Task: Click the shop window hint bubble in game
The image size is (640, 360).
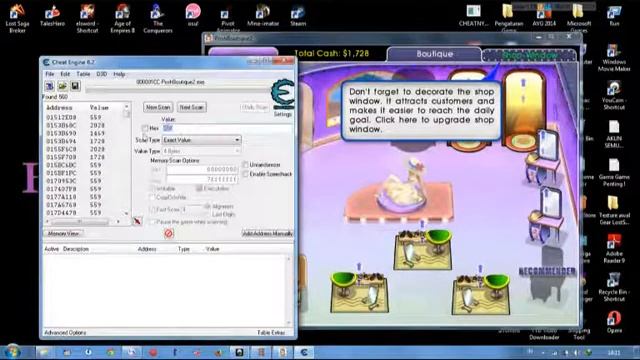Action: click(x=421, y=111)
